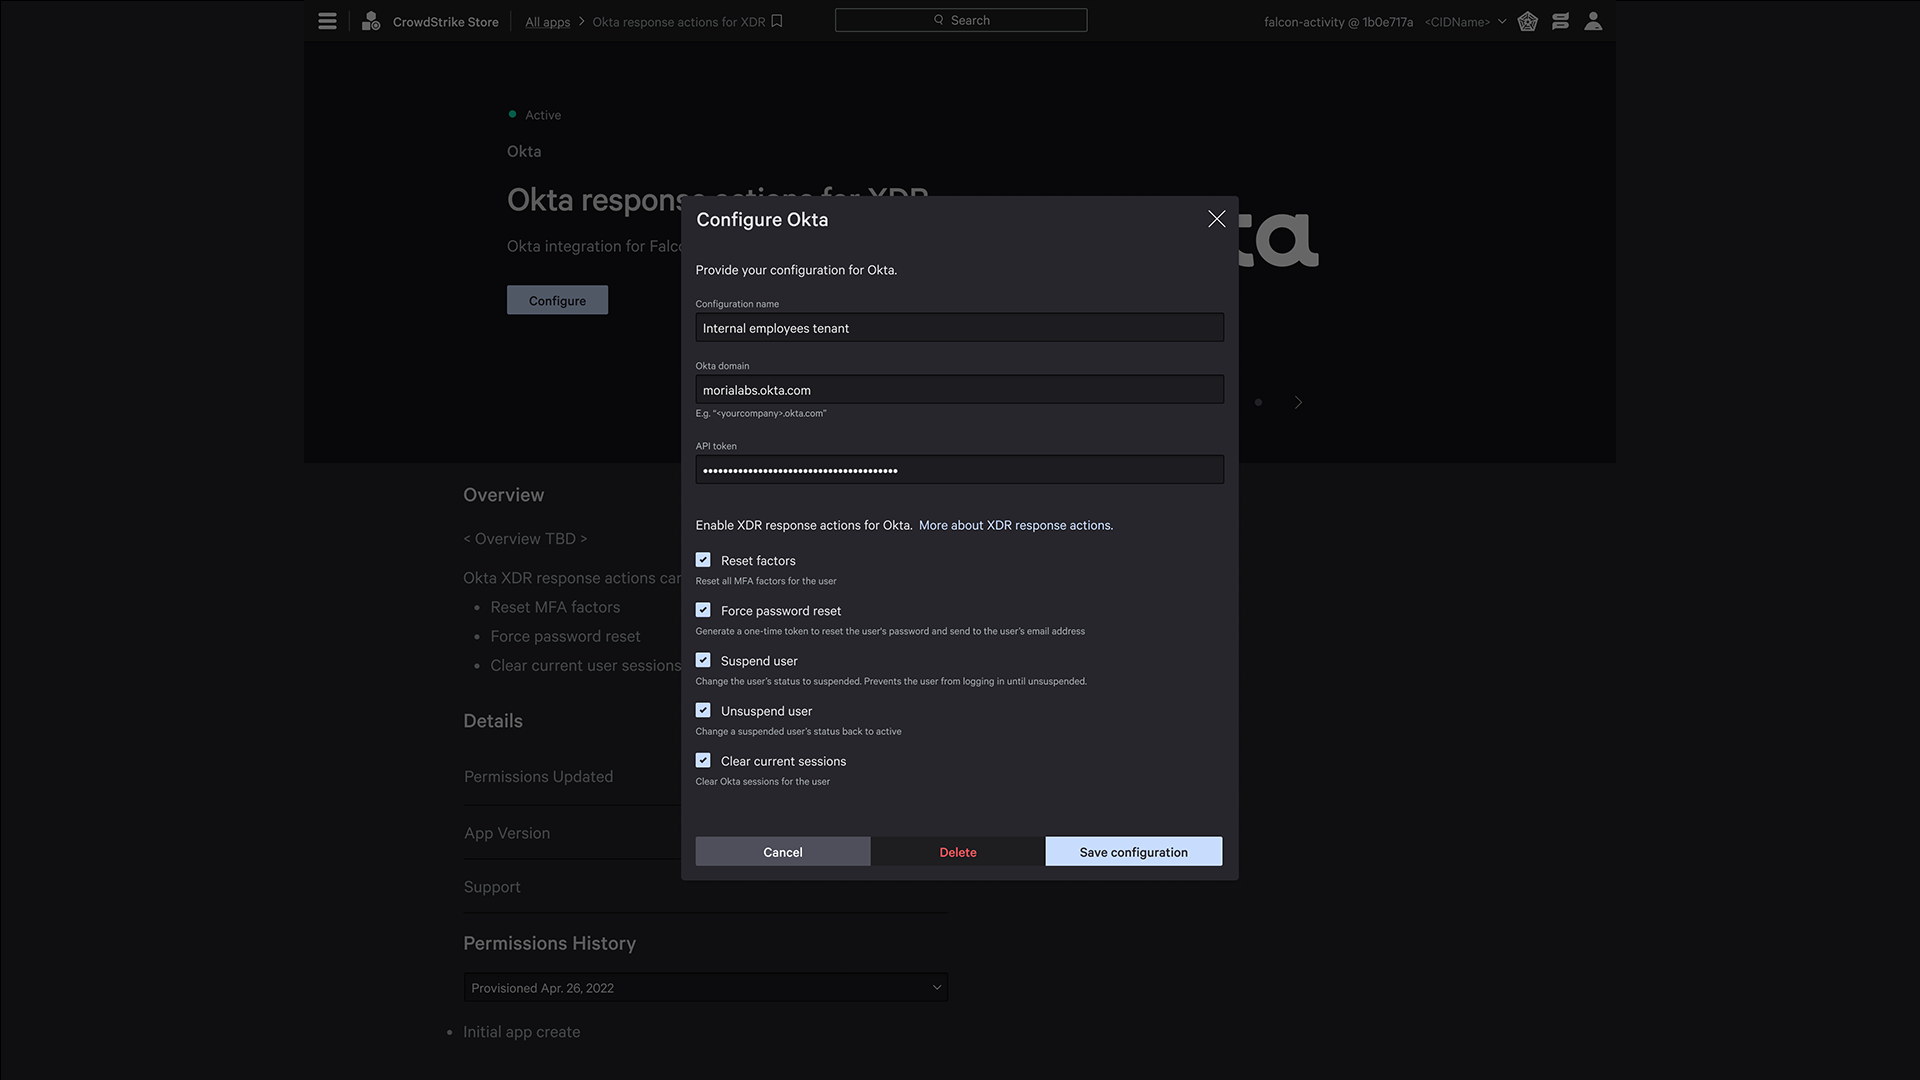This screenshot has height=1080, width=1920.
Task: Click the CrowdStrike Store logo icon
Action: [x=371, y=21]
